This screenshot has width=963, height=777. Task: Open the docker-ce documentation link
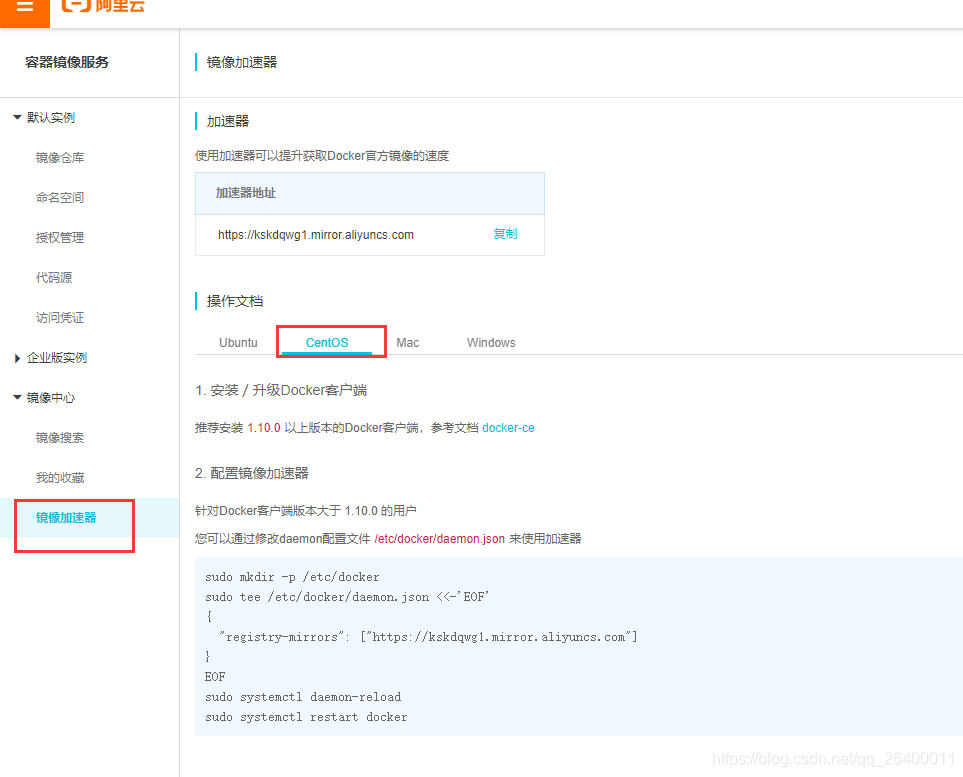pyautogui.click(x=509, y=428)
